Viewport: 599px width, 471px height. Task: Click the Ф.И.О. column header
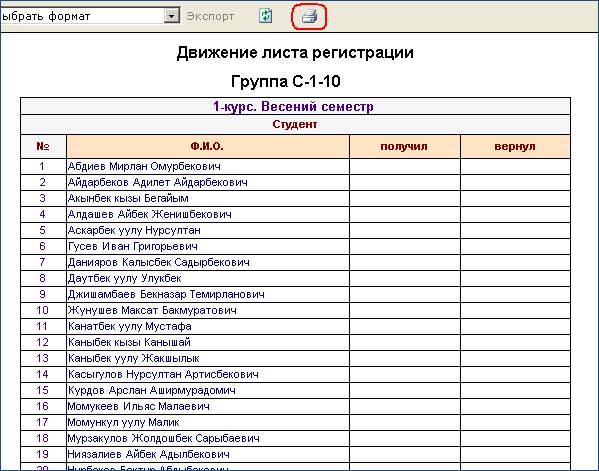click(207, 146)
